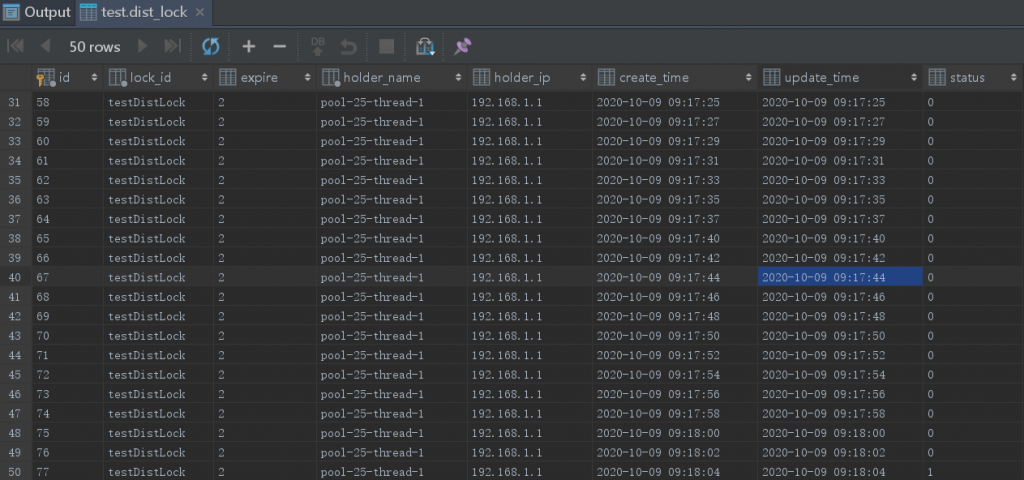Sort by the expire column header
The width and height of the screenshot is (1024, 480).
pyautogui.click(x=265, y=78)
